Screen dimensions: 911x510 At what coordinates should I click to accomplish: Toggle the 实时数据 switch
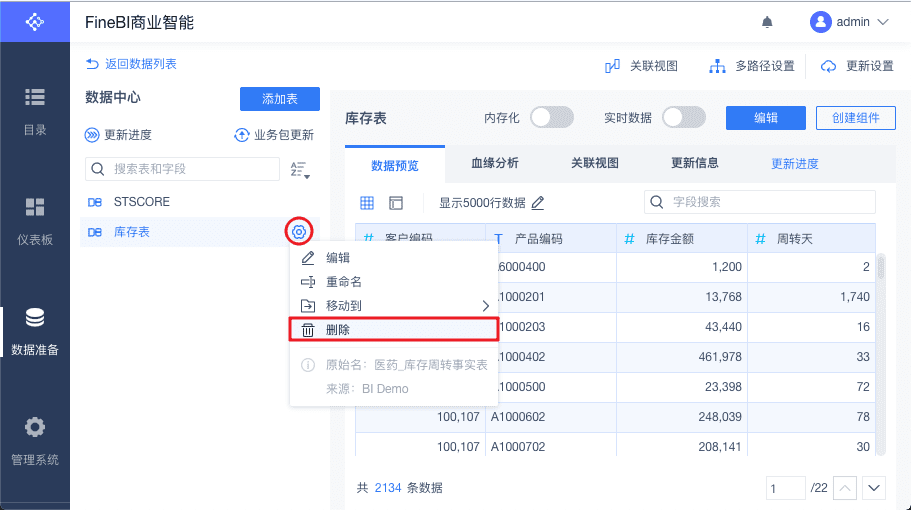tap(684, 118)
